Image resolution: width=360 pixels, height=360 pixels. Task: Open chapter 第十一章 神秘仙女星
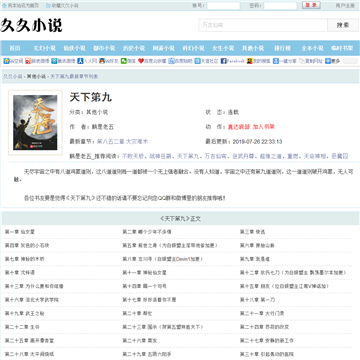(x=144, y=273)
